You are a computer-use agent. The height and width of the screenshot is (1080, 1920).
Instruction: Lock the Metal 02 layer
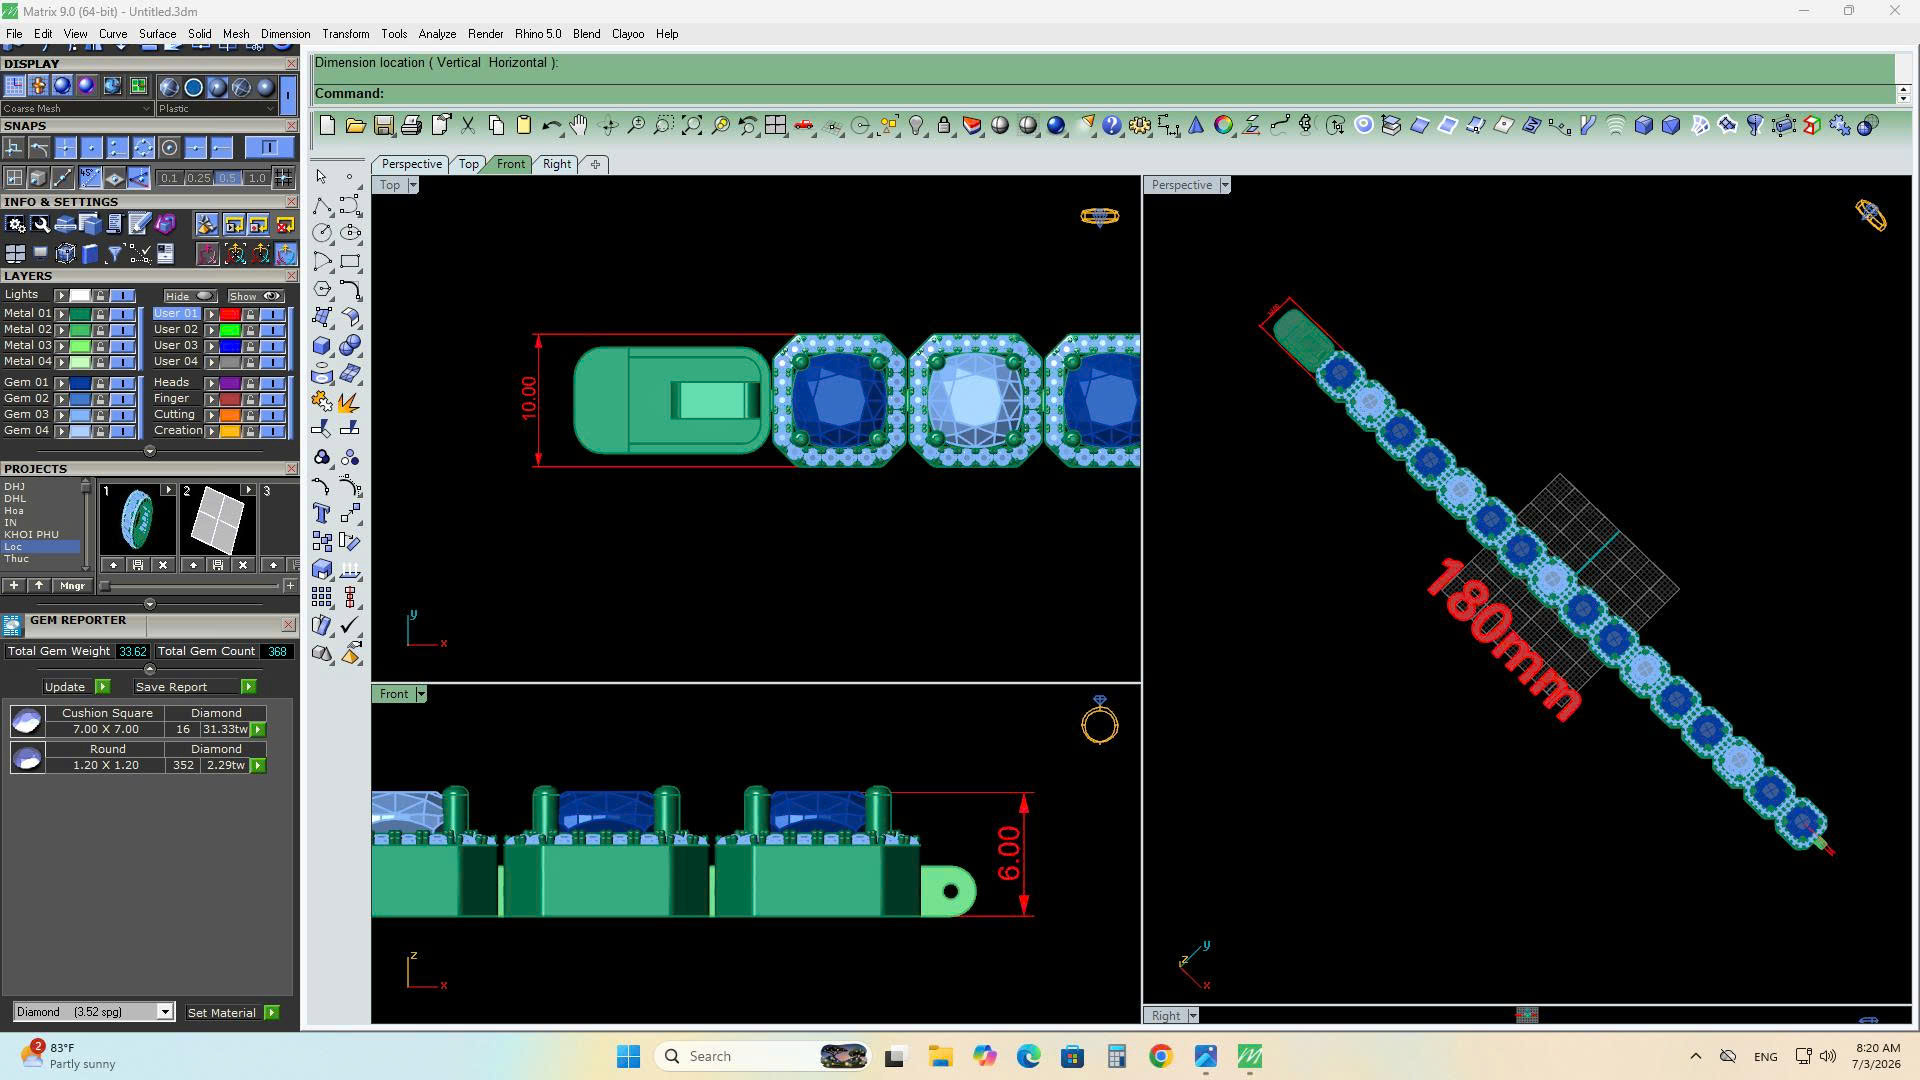click(x=100, y=330)
